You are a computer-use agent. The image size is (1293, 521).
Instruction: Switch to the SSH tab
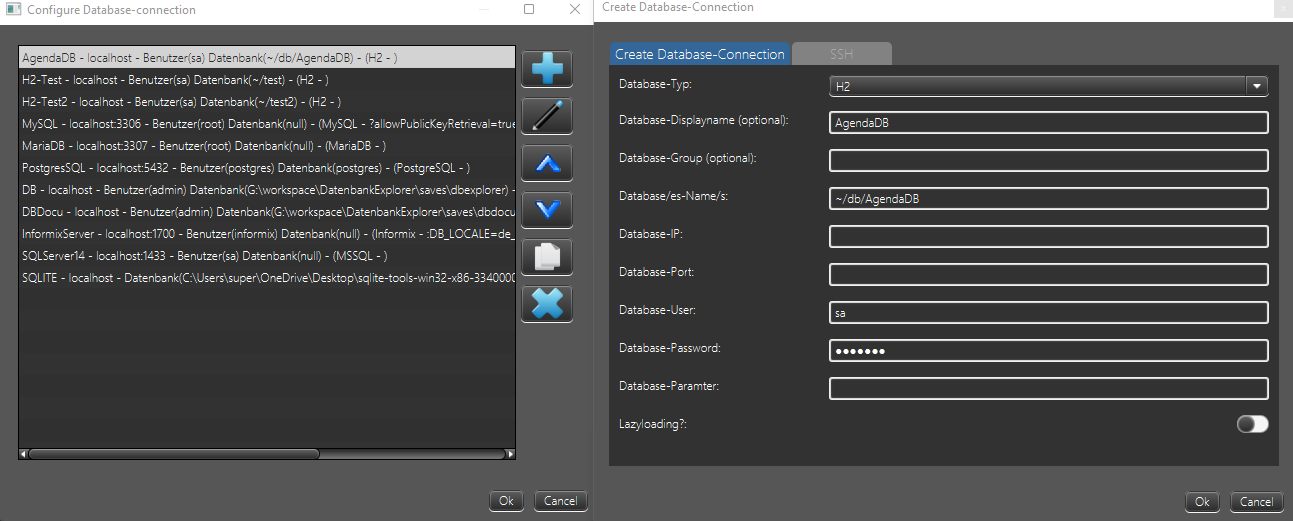tap(841, 54)
